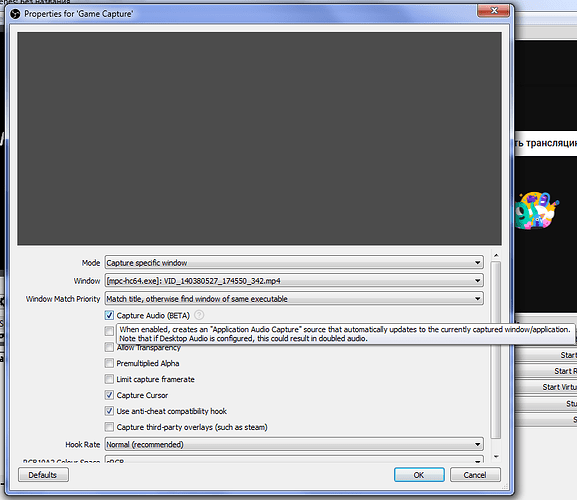The image size is (577, 500).
Task: Uncheck Capture Audio (BETA) checkbox
Action: 109,315
